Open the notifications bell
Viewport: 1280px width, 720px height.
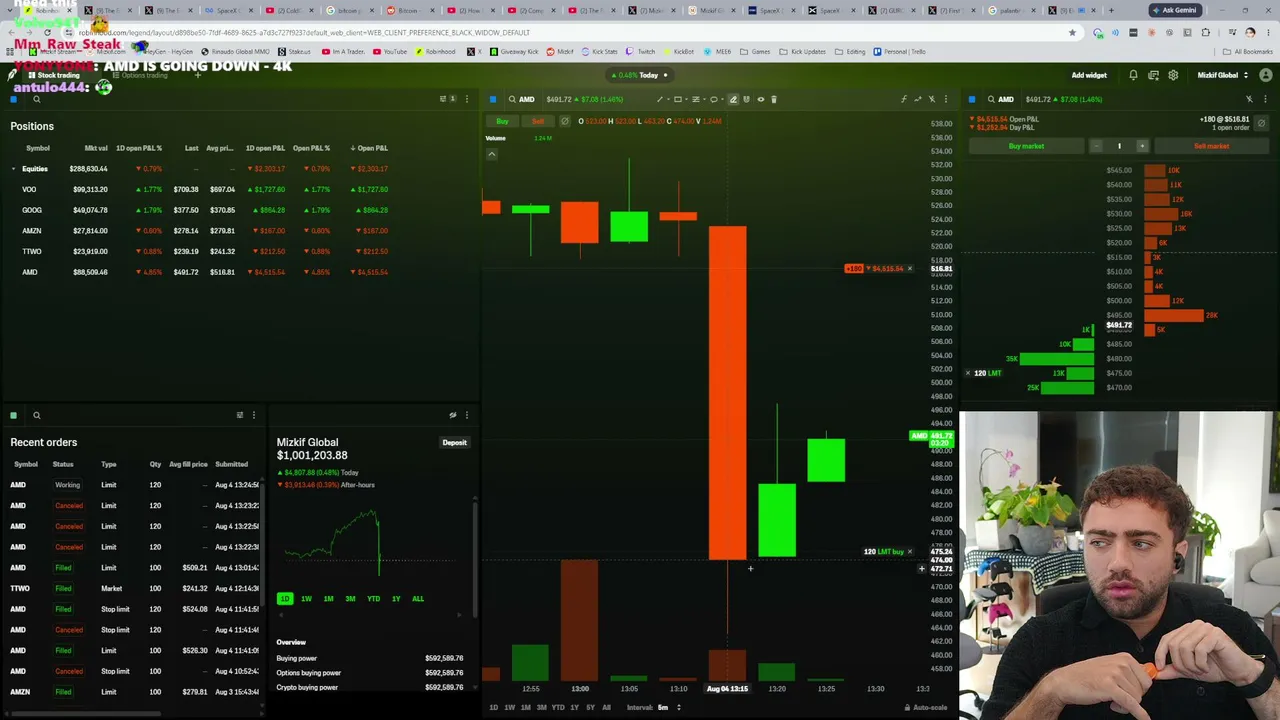click(1133, 75)
